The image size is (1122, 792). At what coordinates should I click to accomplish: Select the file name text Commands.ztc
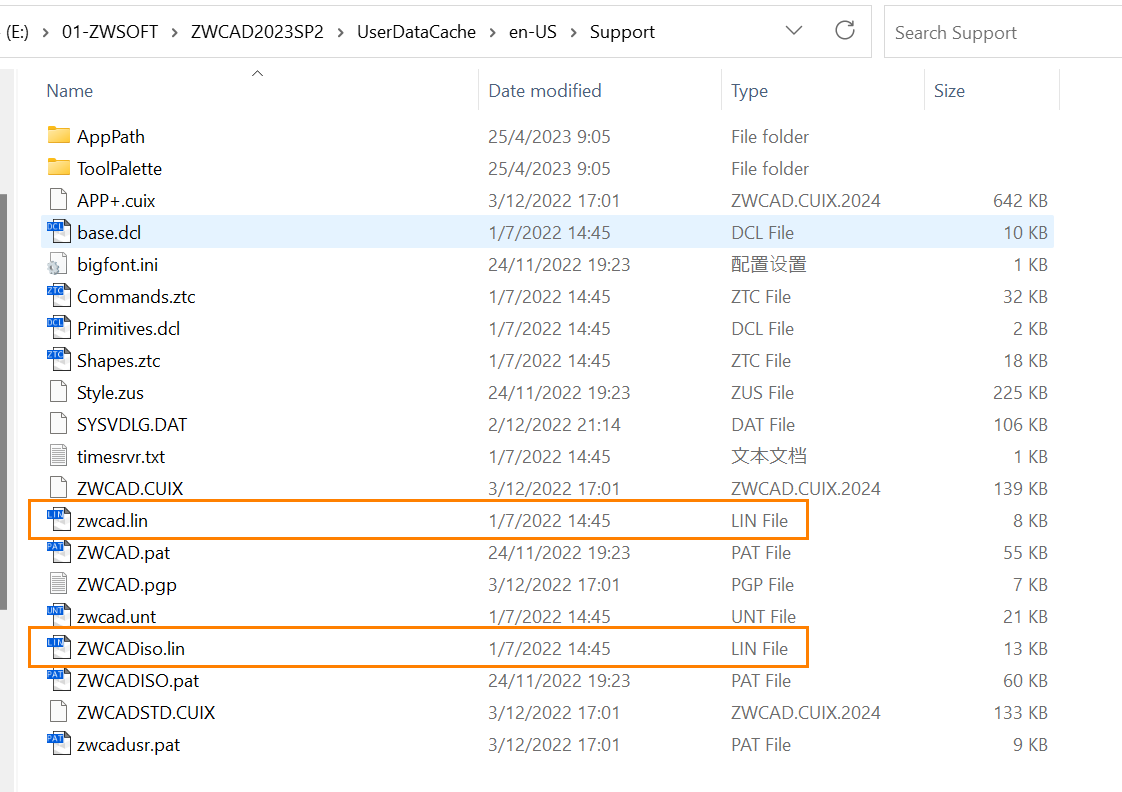tap(136, 297)
